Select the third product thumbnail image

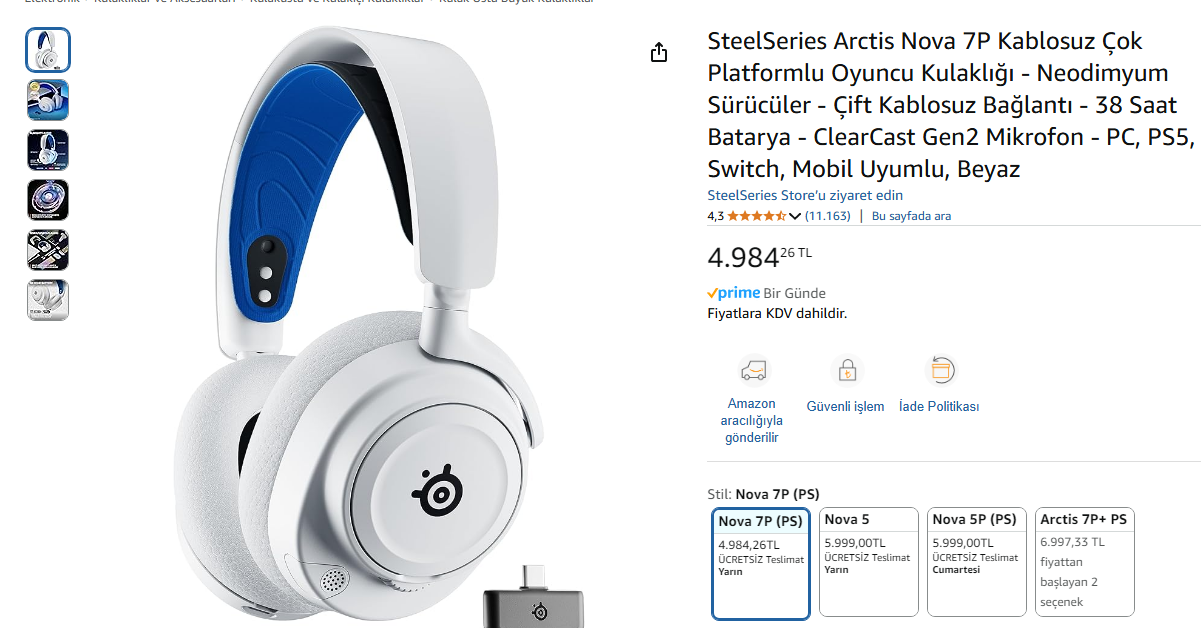point(48,150)
